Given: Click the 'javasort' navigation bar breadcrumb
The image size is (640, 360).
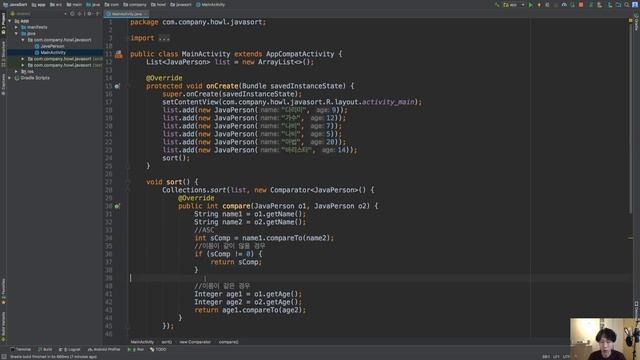Looking at the screenshot, I should point(181,5).
